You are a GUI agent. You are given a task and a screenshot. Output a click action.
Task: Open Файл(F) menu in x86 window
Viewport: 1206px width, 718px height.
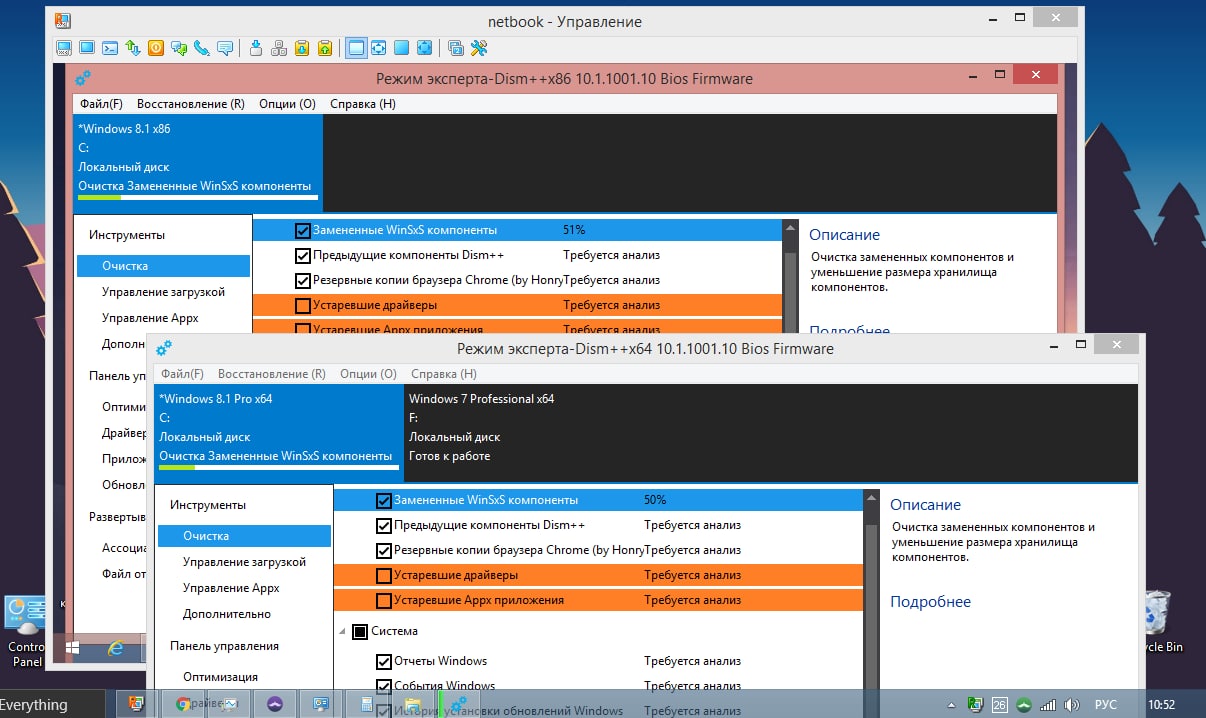click(x=101, y=104)
